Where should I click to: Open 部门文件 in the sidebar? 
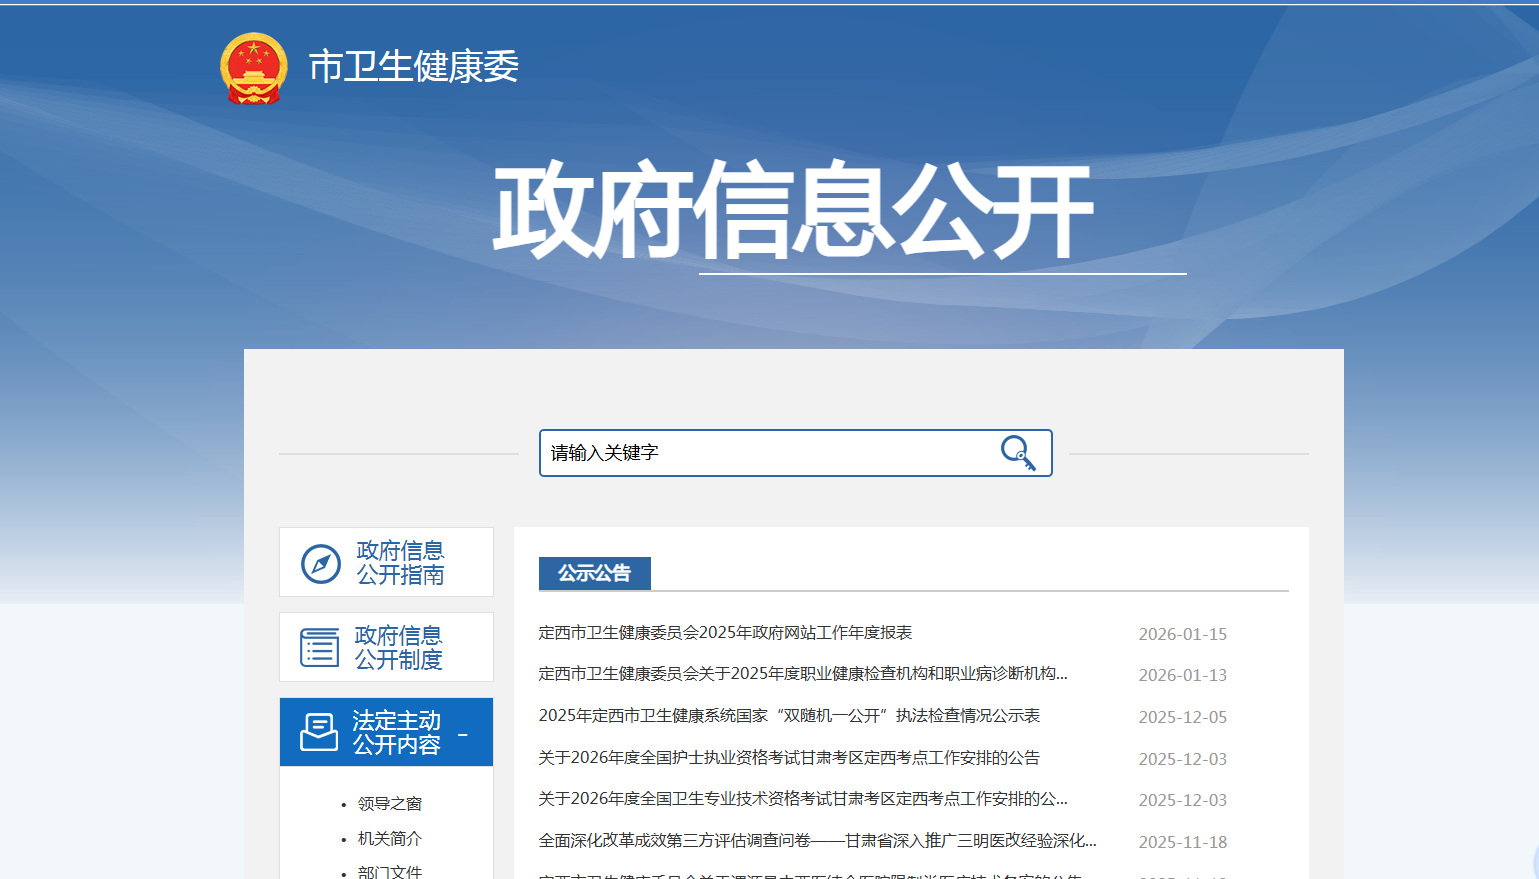tap(390, 871)
